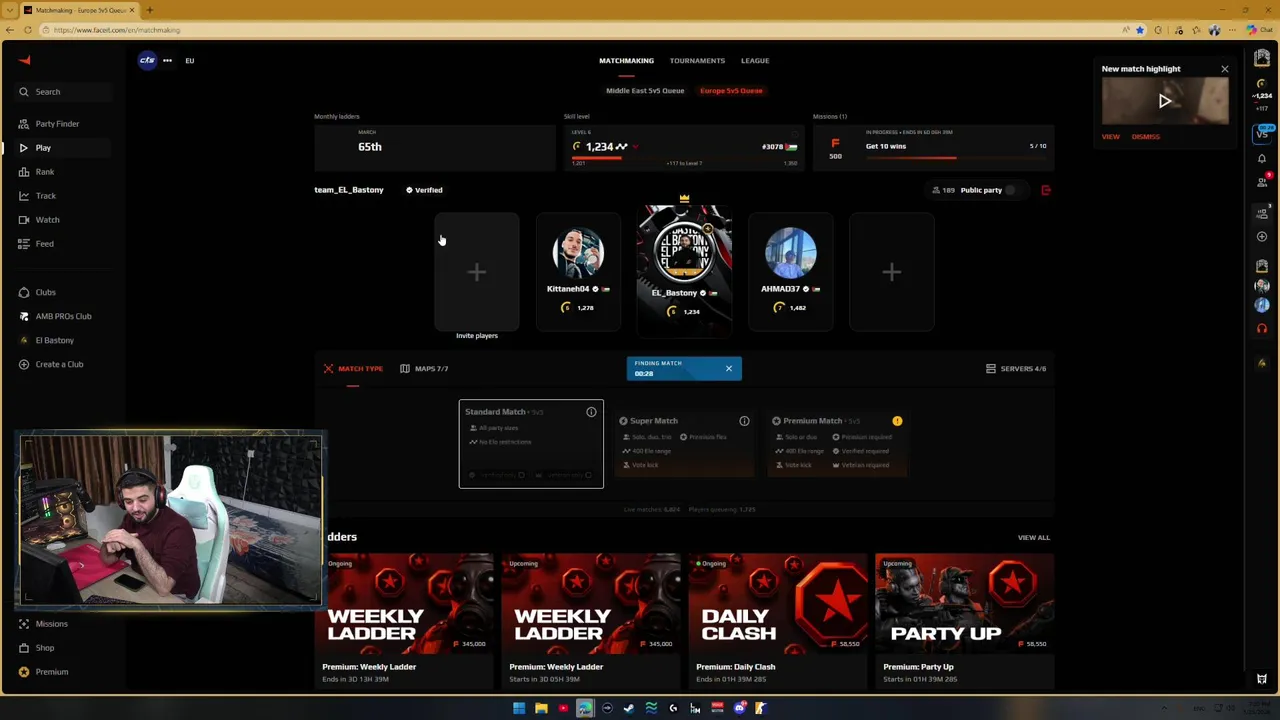Show Standard Match info
This screenshot has width=1280, height=720.
591,412
